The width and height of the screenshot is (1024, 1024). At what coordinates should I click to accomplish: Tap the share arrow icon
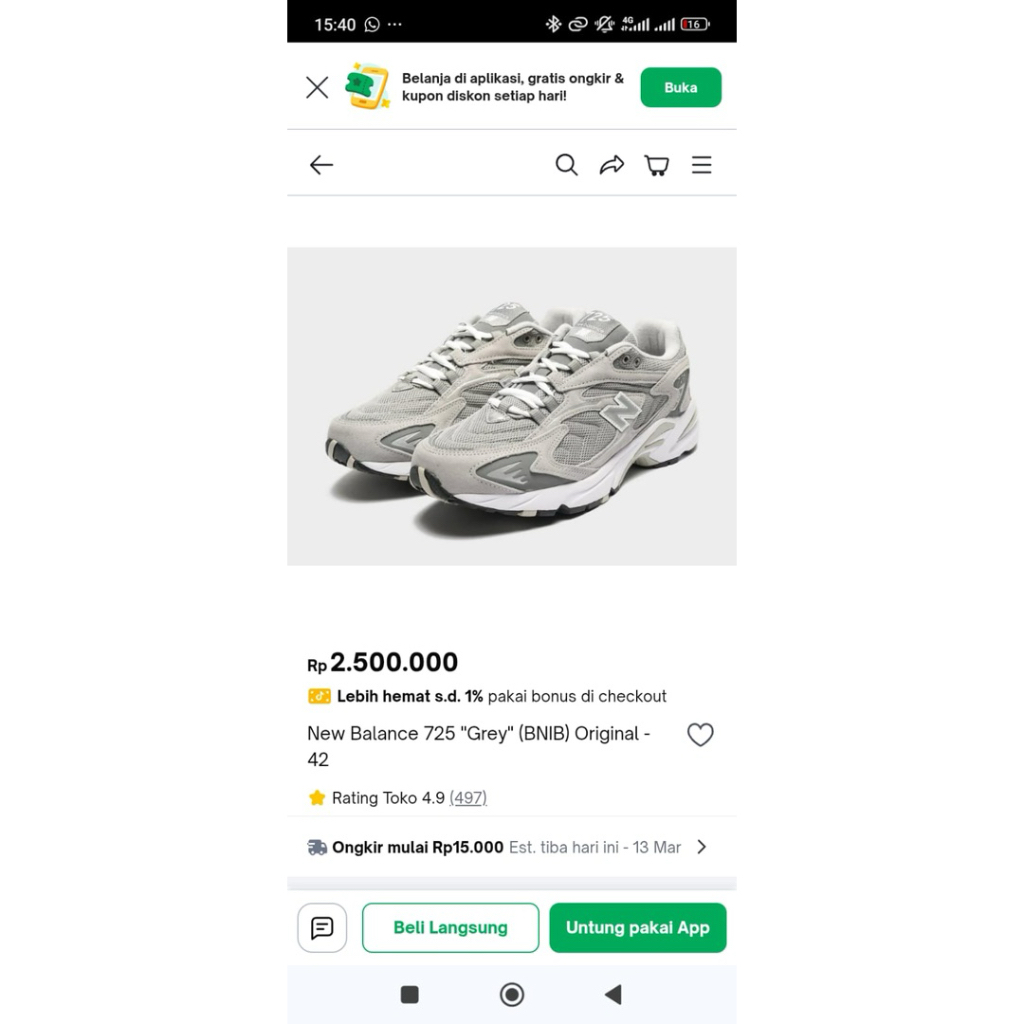612,165
